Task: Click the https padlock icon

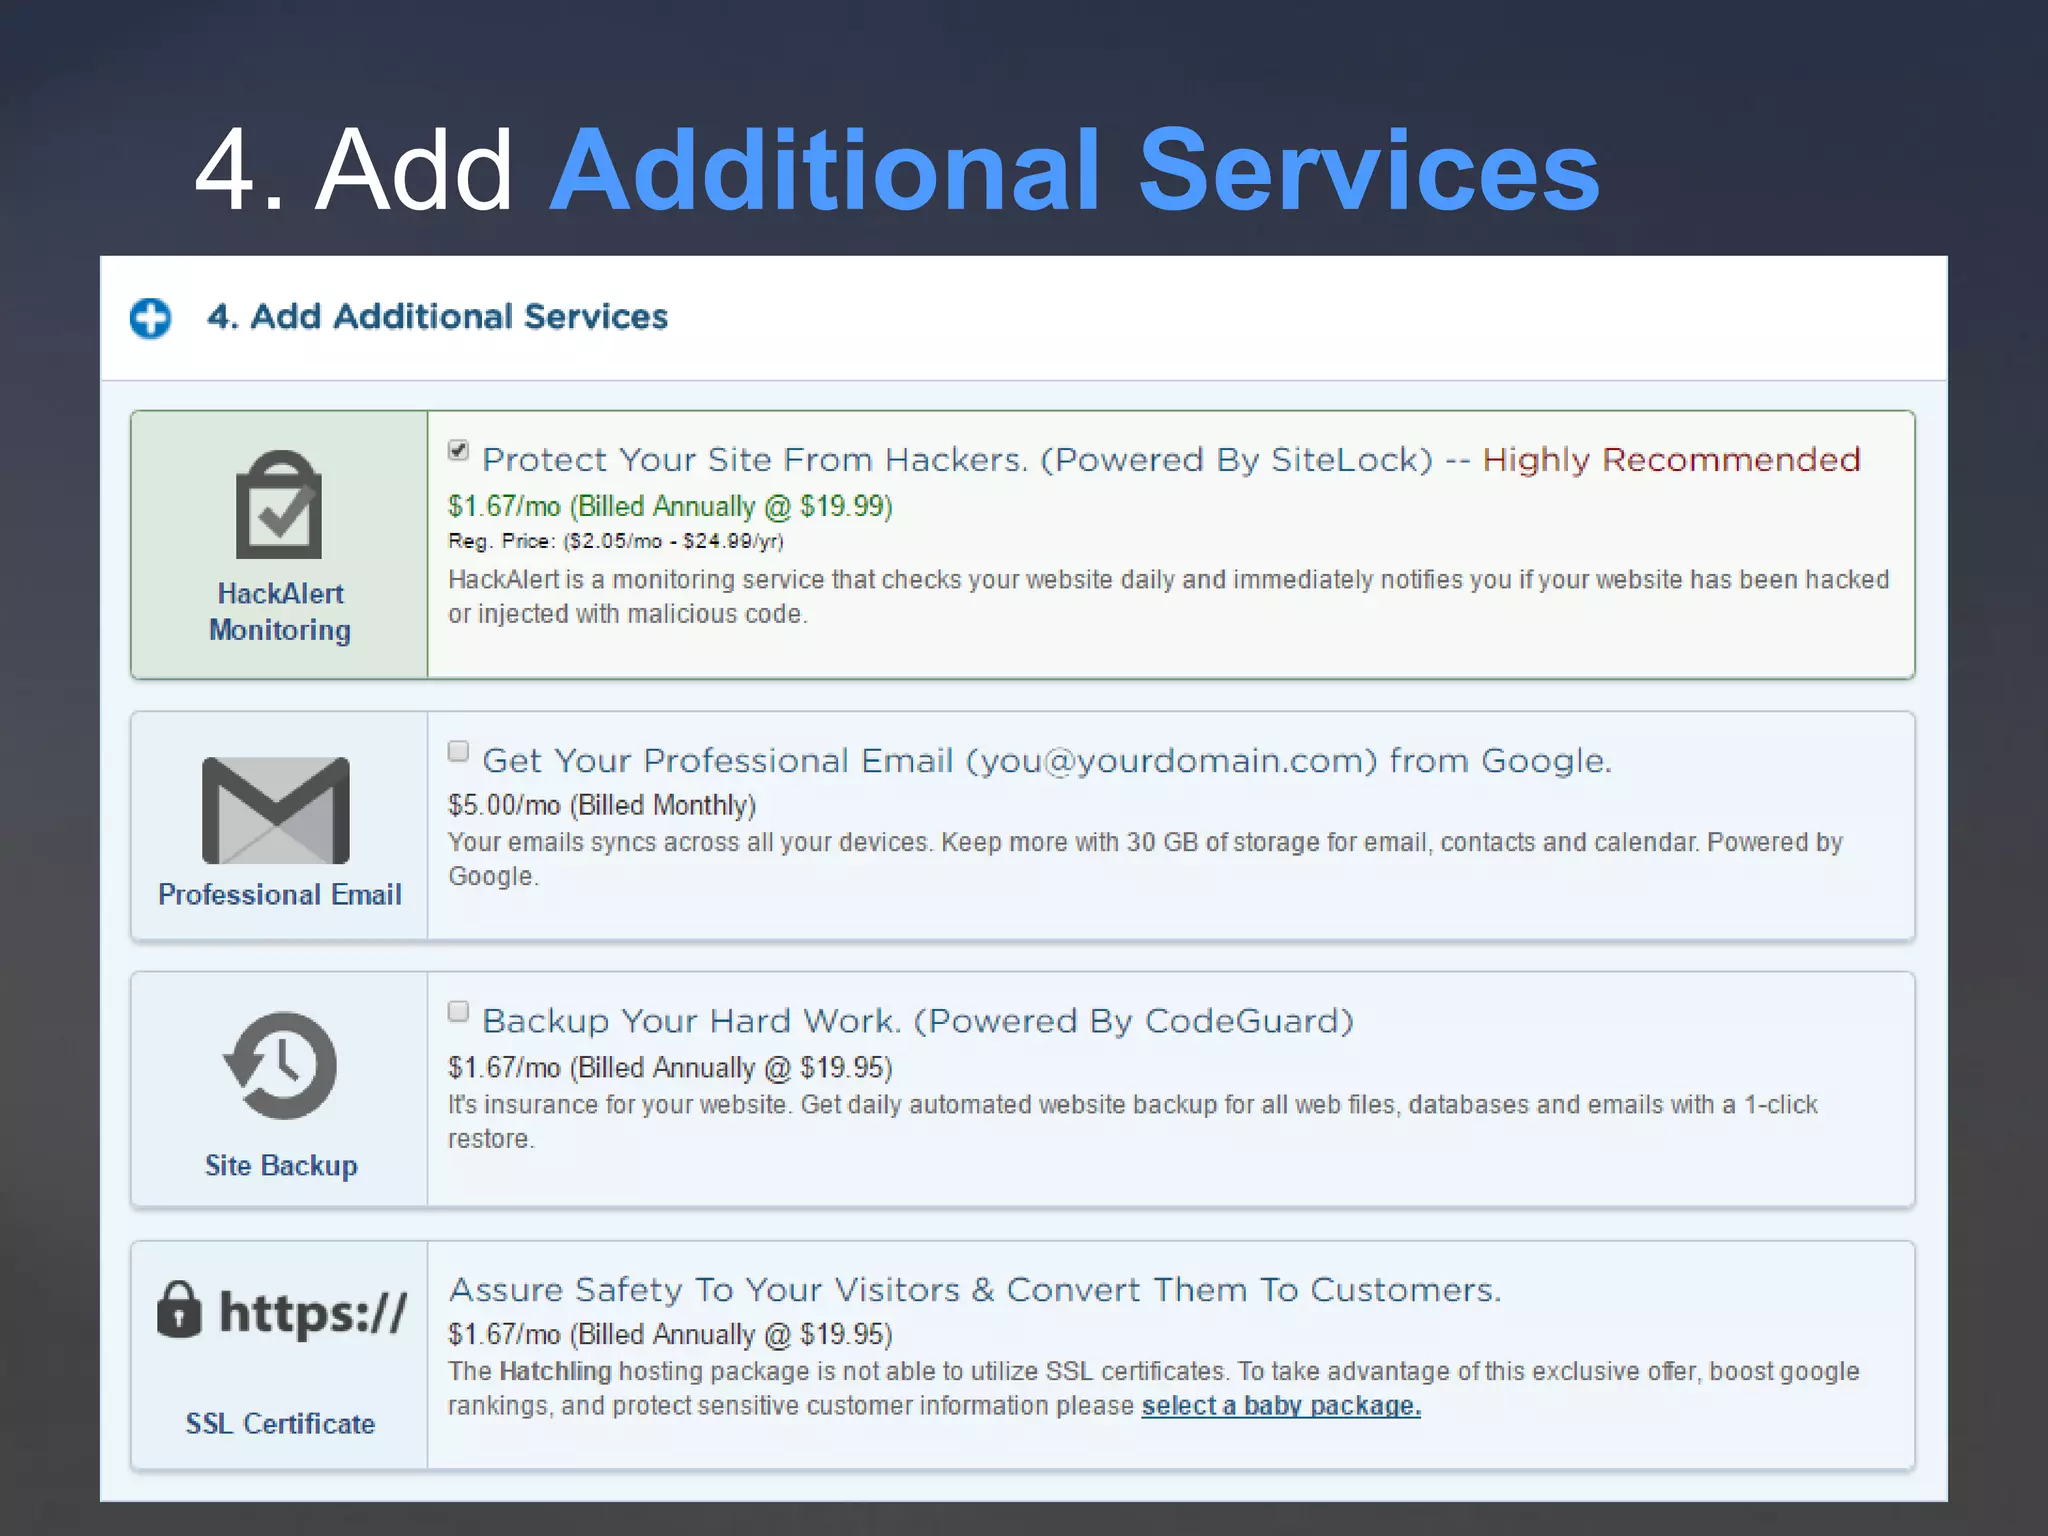Action: point(179,1309)
